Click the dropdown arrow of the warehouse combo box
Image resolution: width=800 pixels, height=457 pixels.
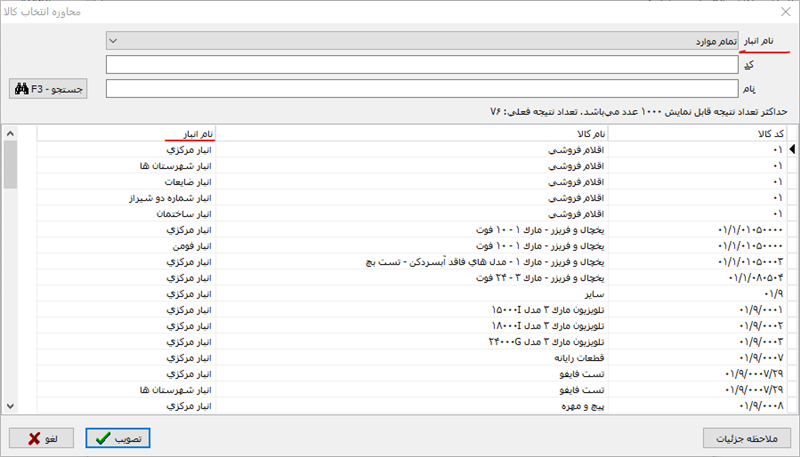pyautogui.click(x=113, y=41)
